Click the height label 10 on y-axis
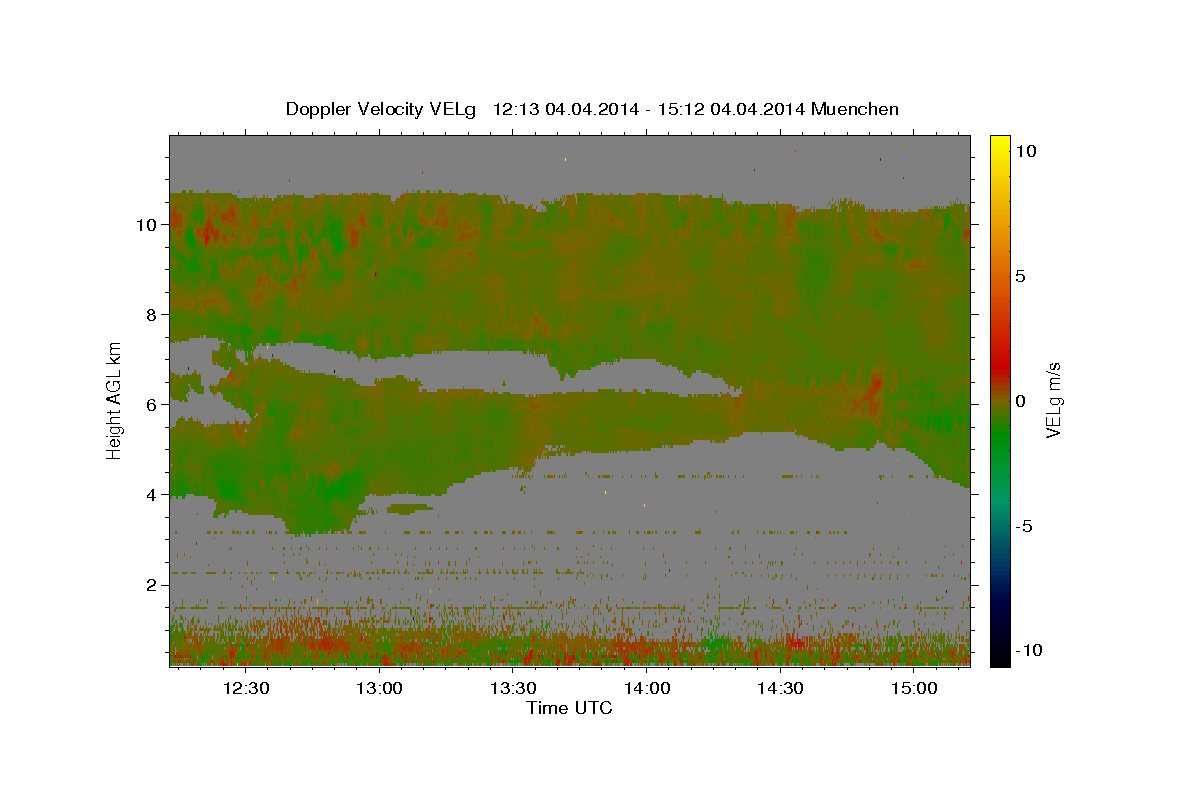The image size is (1200, 800). 145,225
